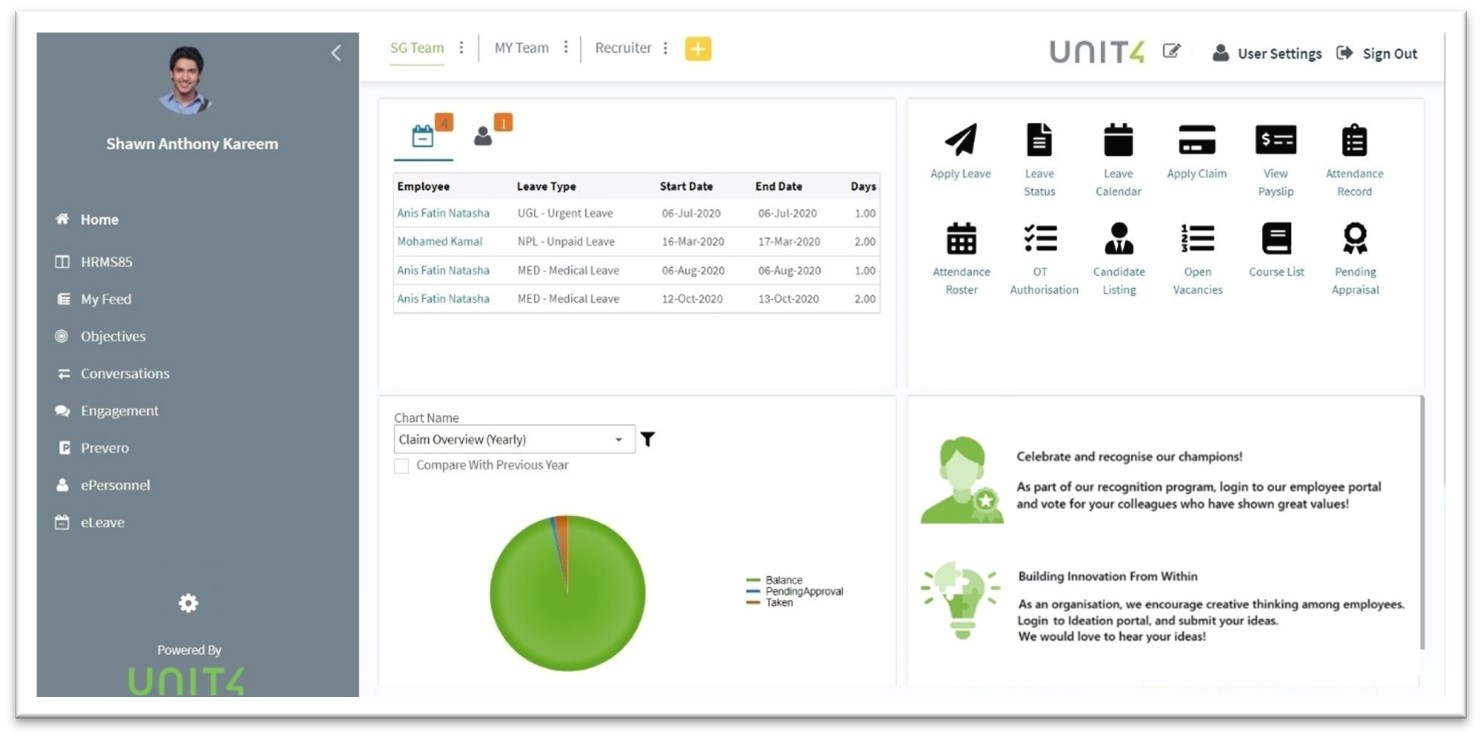Open Anis Fatin Natasha's urgent leave request
The width and height of the screenshot is (1482, 738).
pos(443,213)
